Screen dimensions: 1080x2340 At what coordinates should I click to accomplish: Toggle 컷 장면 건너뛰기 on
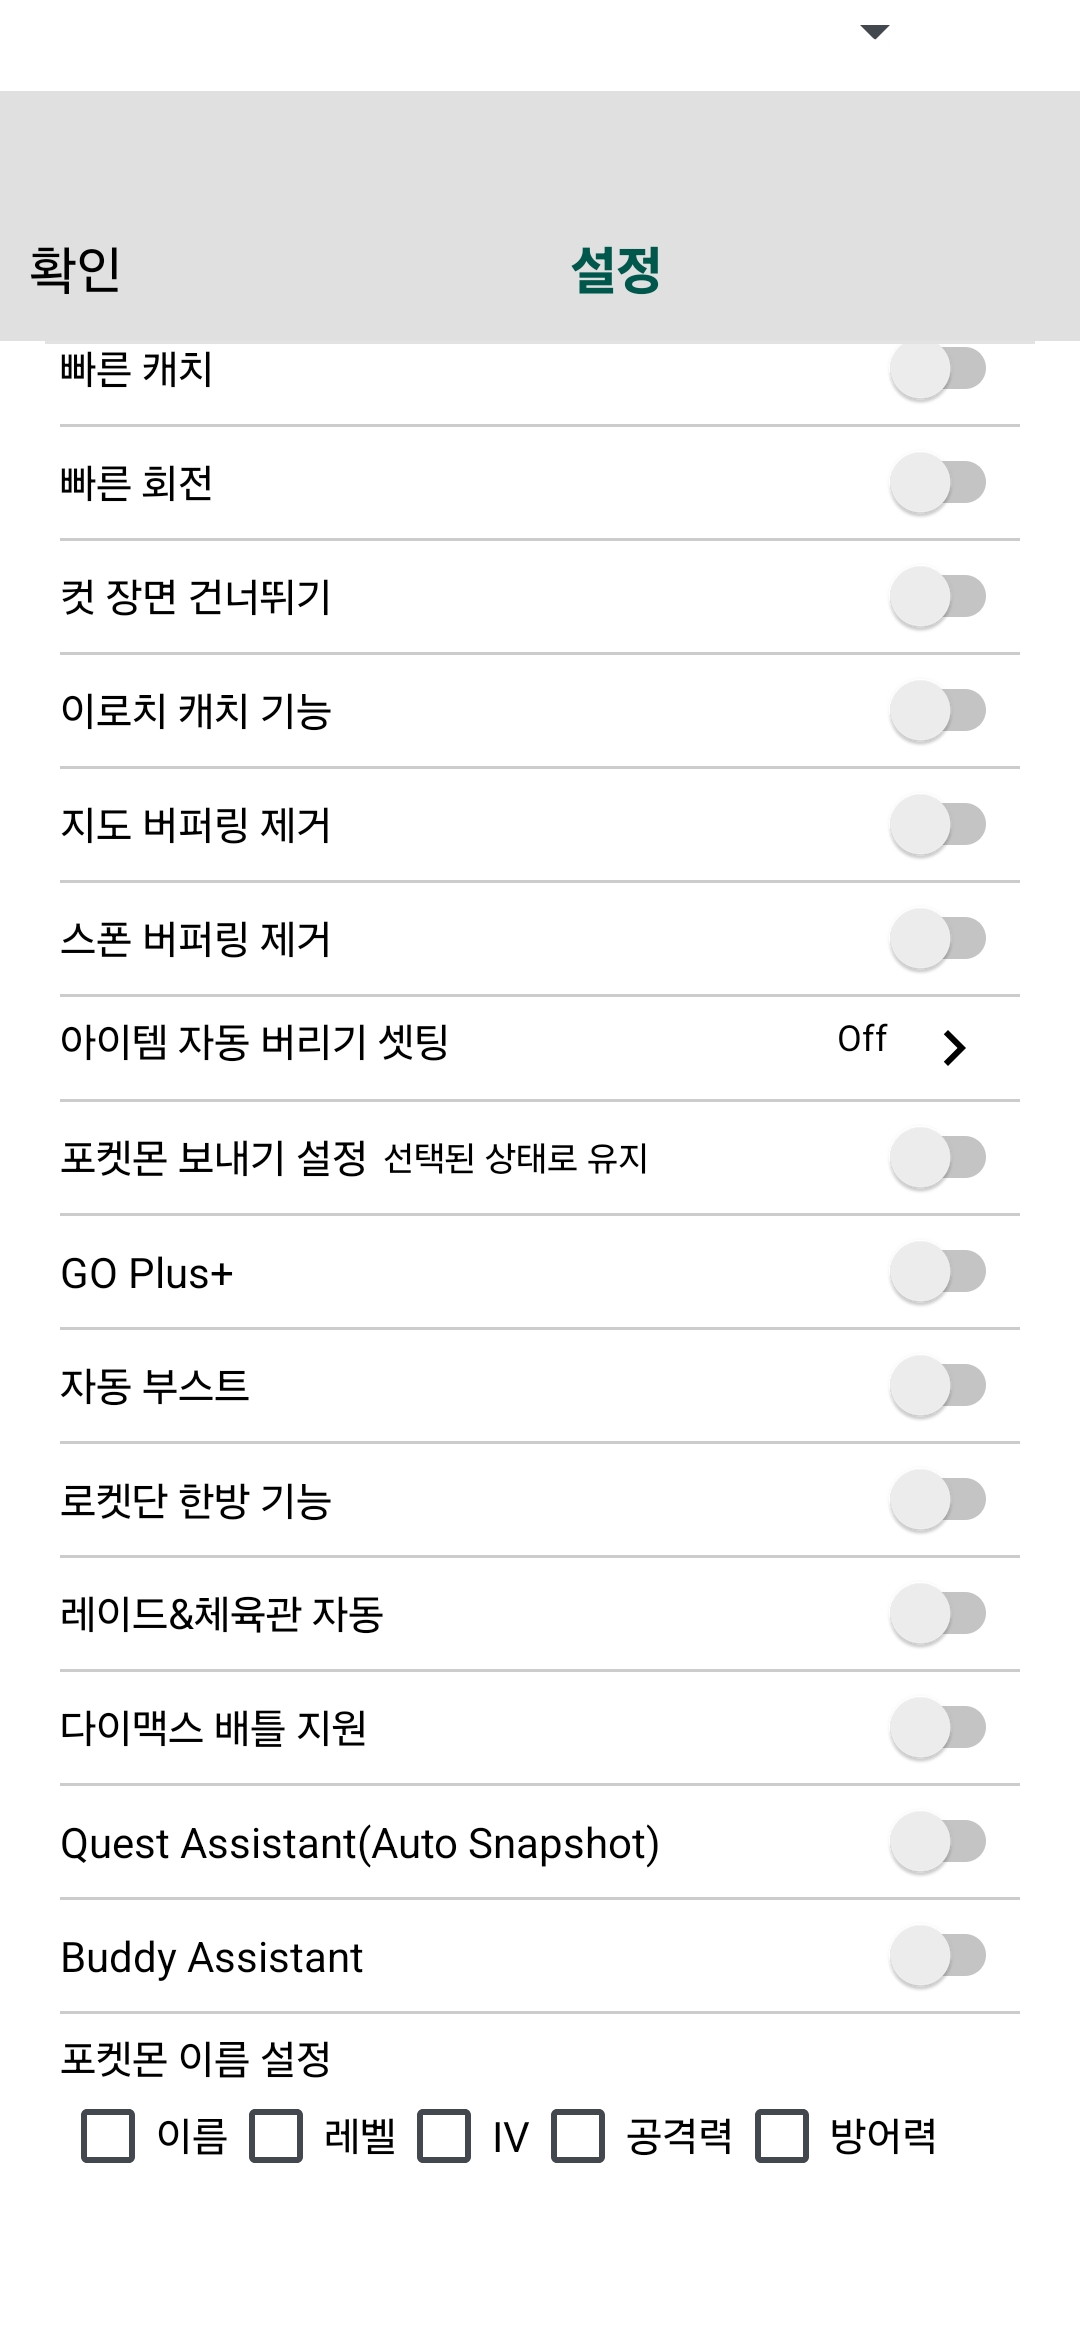(938, 597)
